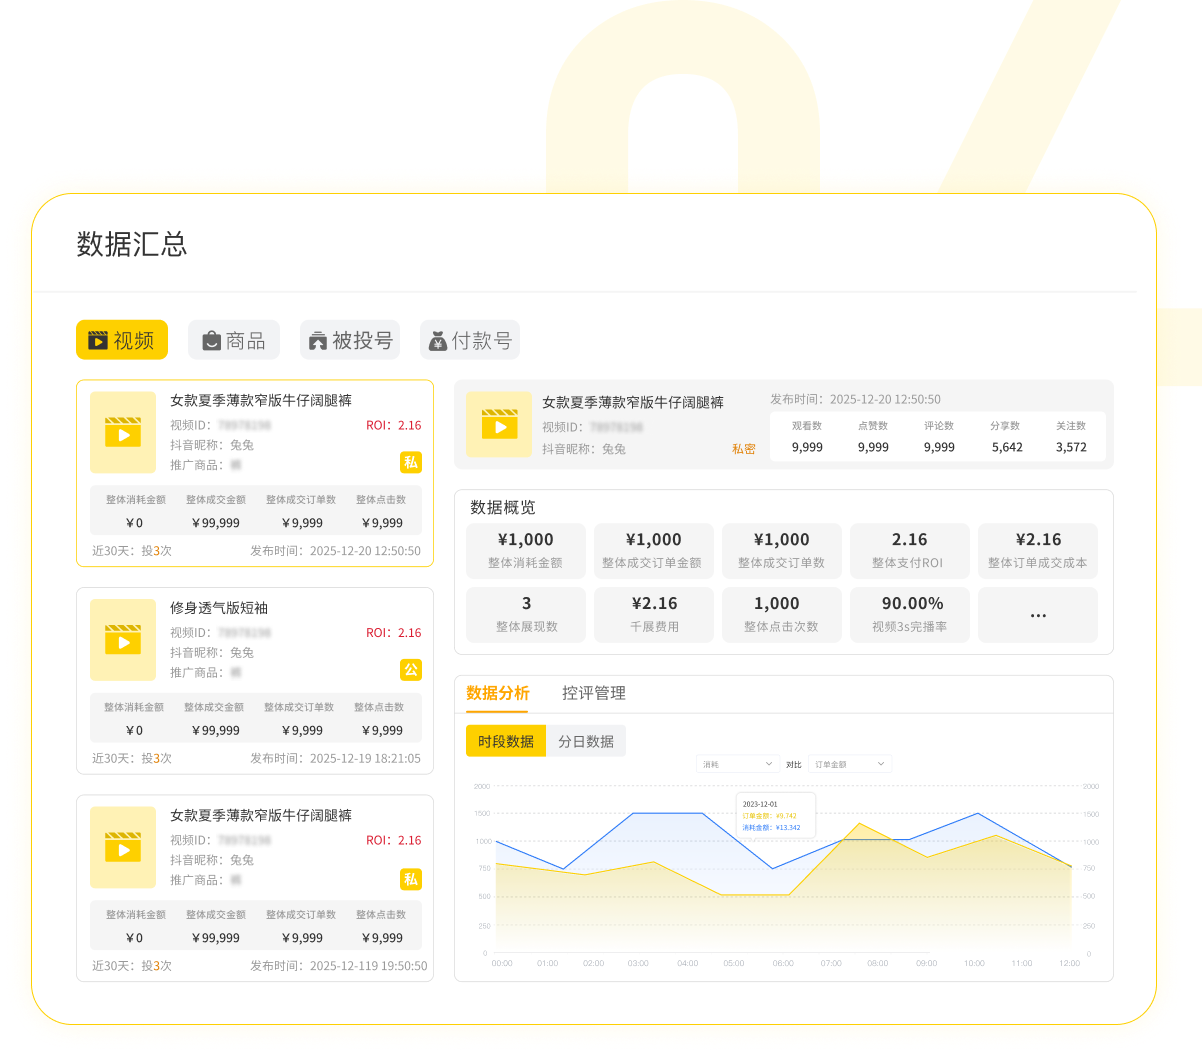This screenshot has width=1202, height=1055.
Task: Click the 整体展现数 3 tile
Action: (x=526, y=614)
